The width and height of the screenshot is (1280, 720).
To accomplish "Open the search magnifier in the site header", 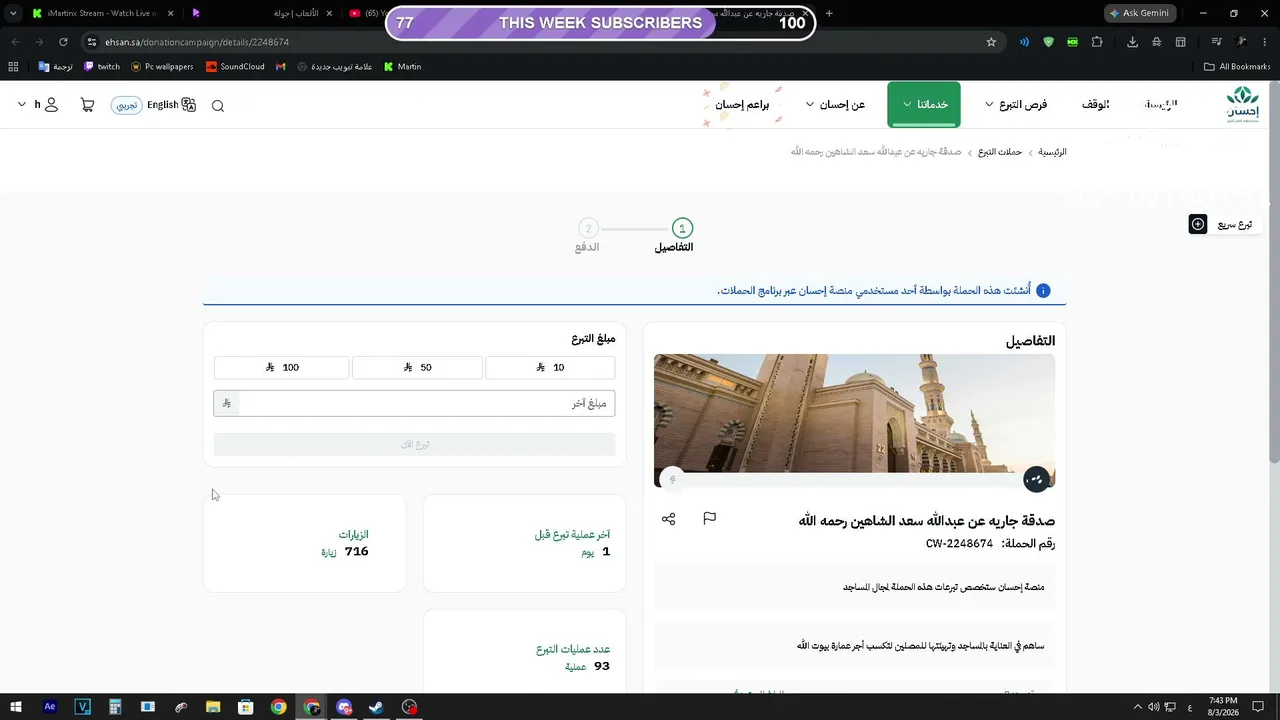I will (x=218, y=106).
